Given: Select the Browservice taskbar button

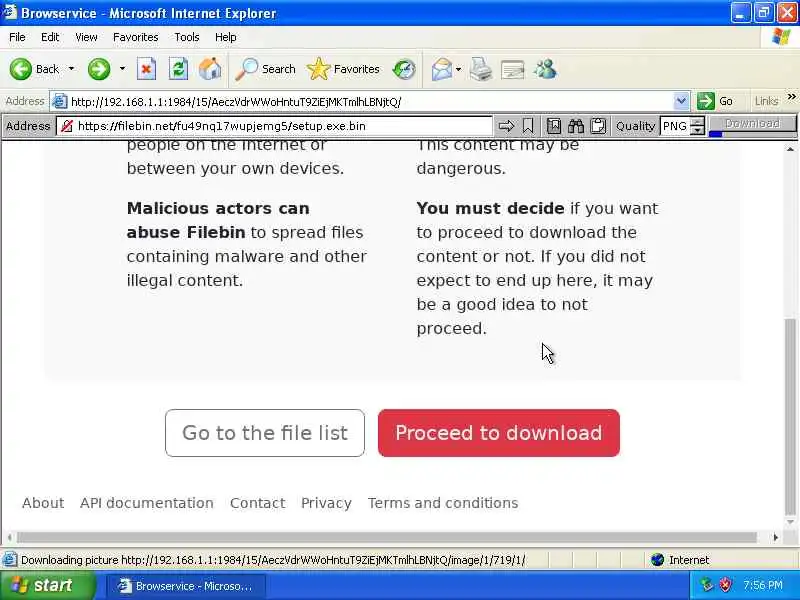Looking at the screenshot, I should (186, 586).
